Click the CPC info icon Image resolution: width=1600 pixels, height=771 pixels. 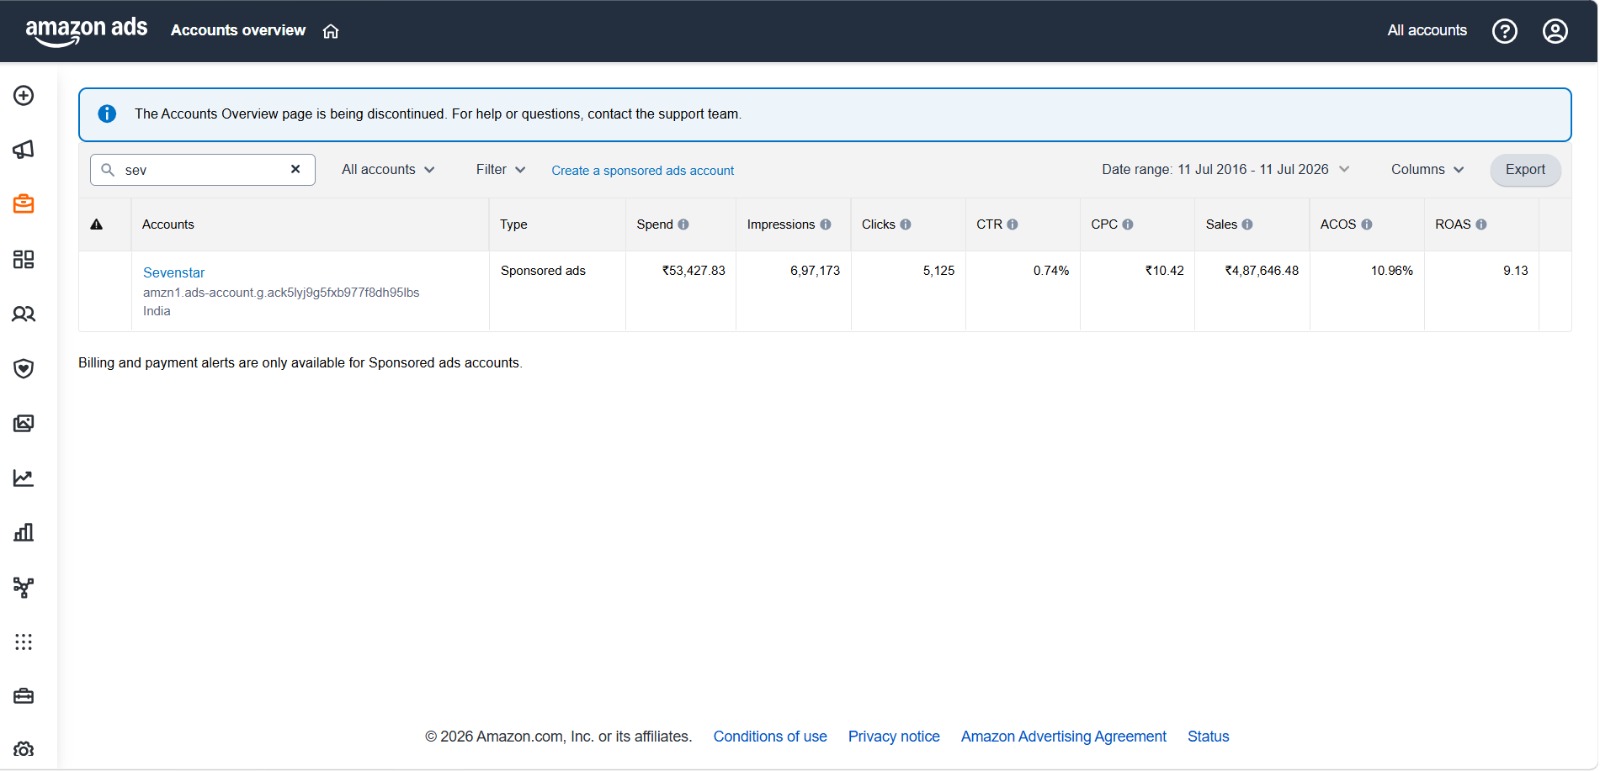1128,225
